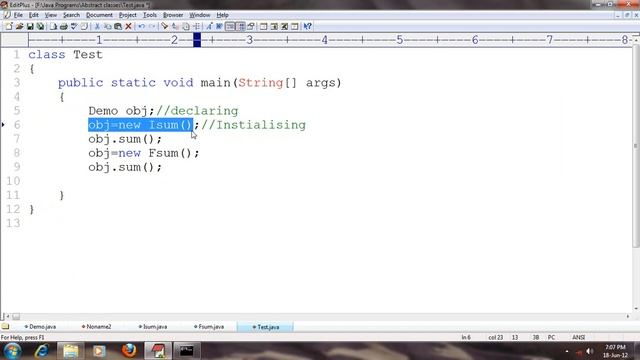This screenshot has height=360, width=640.
Task: Select the Test.java document tab
Action: (265, 327)
